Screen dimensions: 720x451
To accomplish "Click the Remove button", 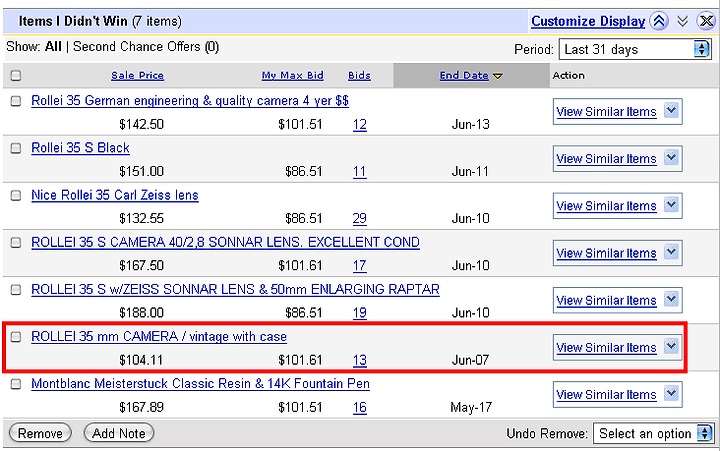I will tap(40, 433).
